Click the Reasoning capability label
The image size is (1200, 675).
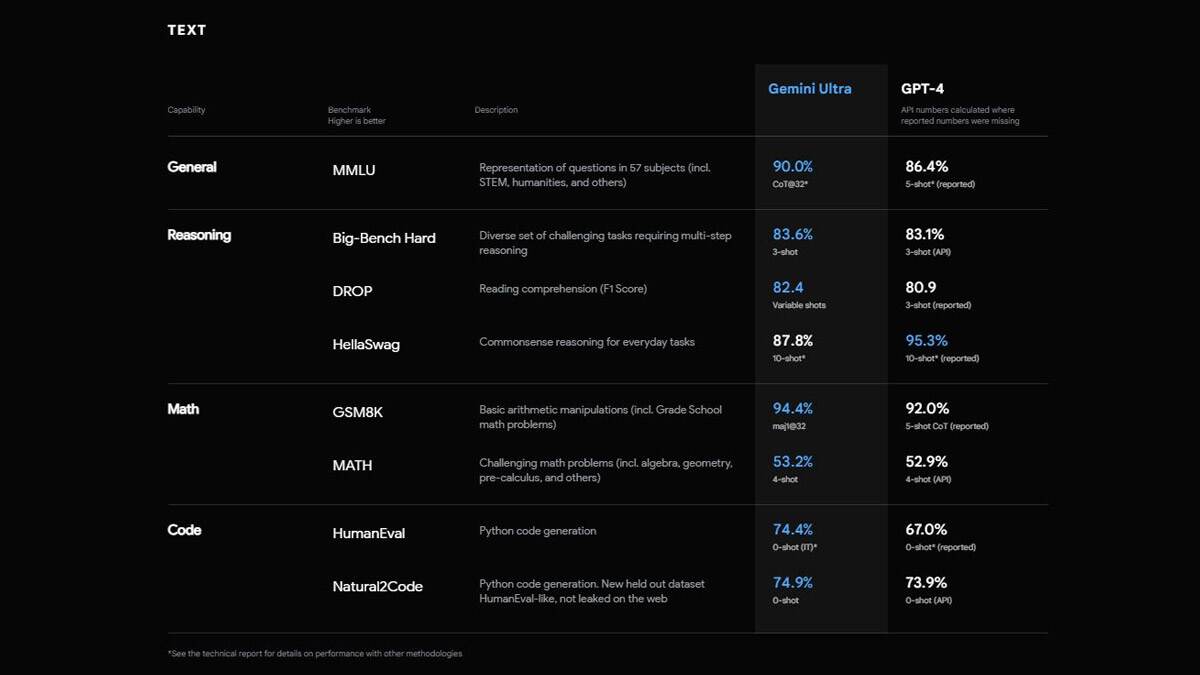(199, 235)
